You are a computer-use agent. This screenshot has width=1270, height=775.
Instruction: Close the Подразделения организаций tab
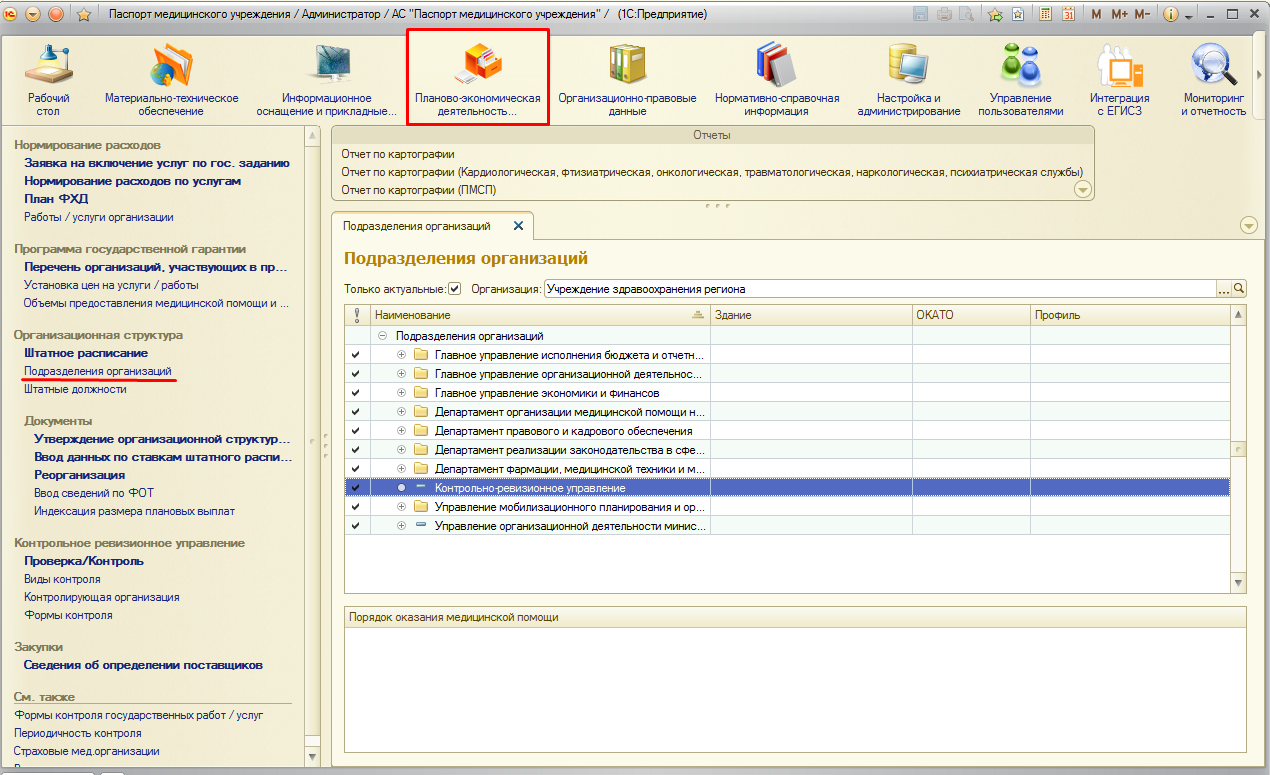click(x=518, y=226)
